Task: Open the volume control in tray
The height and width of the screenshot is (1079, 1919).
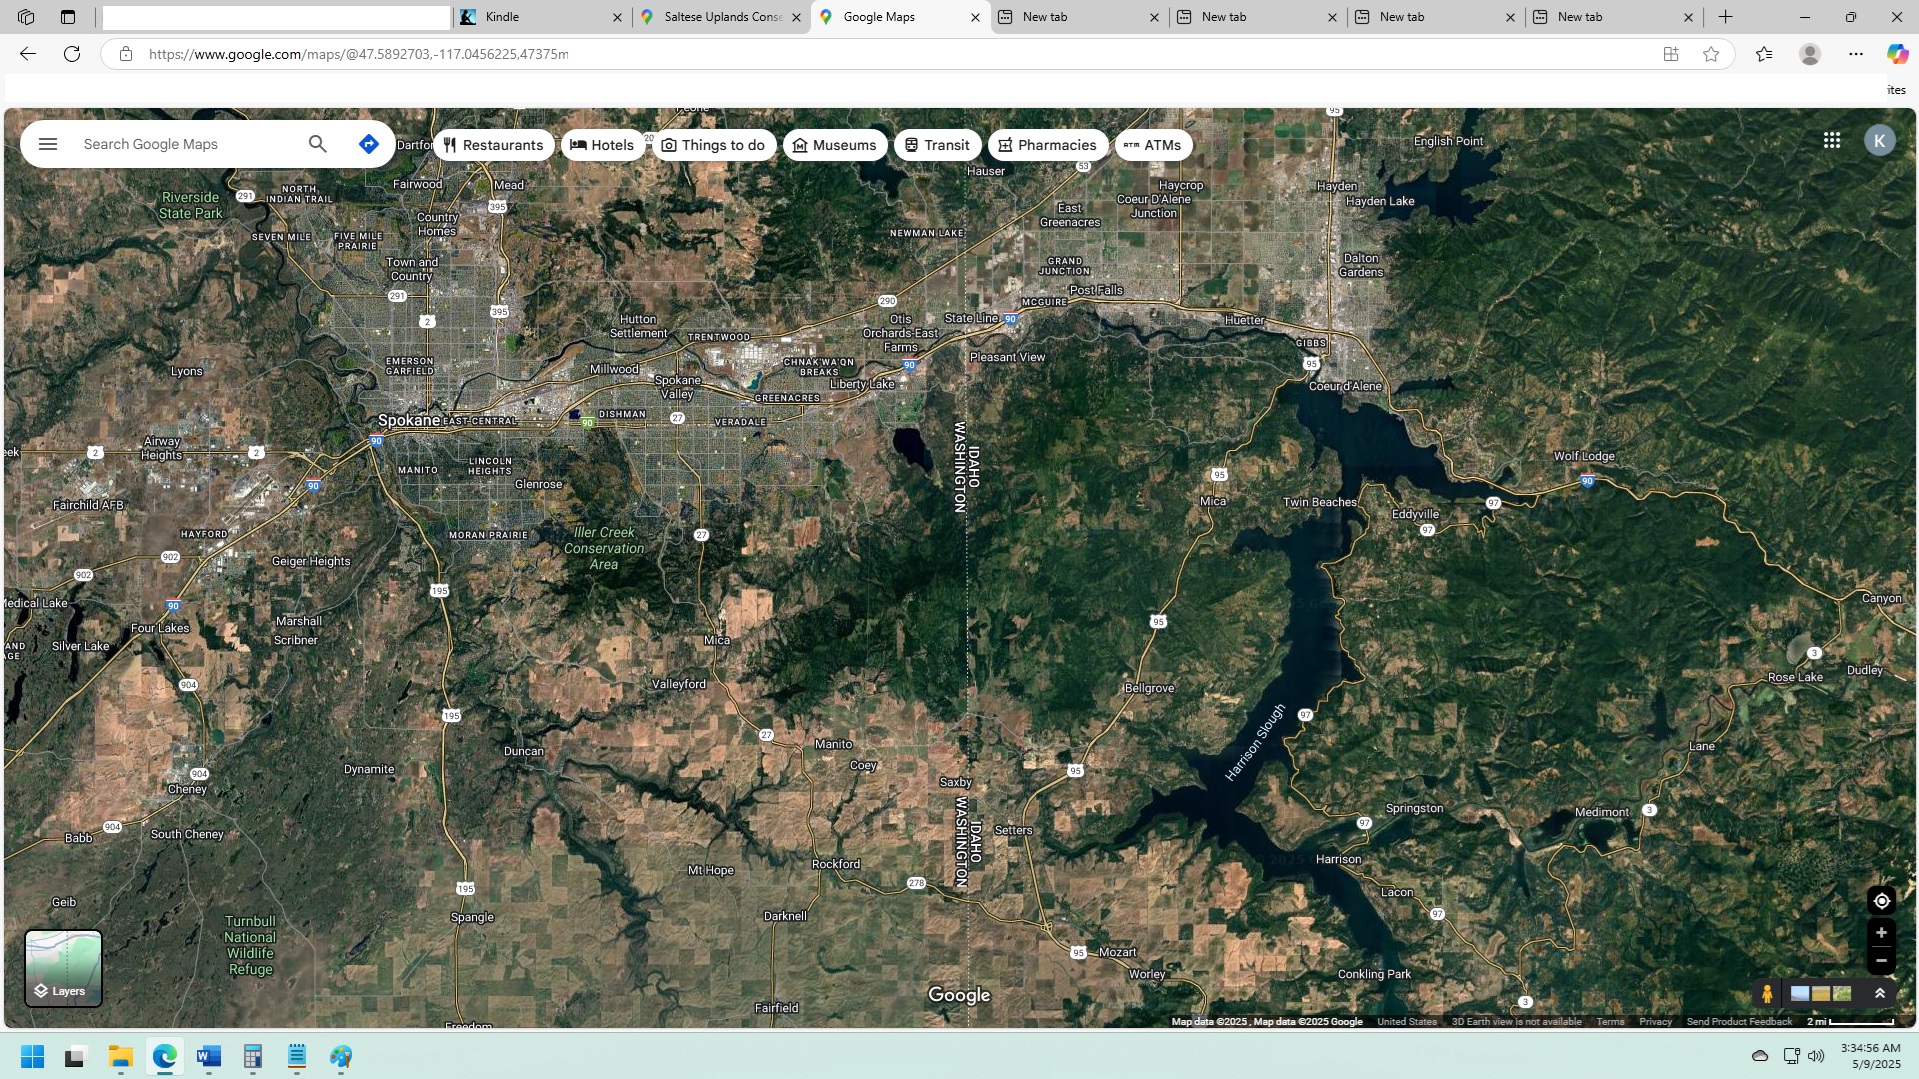Action: 1816,1056
